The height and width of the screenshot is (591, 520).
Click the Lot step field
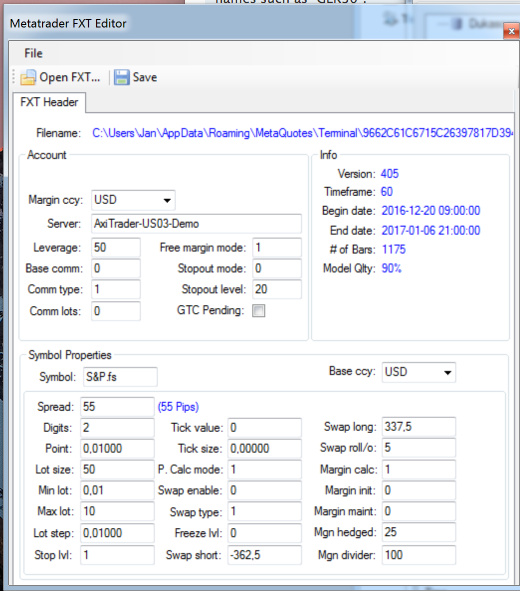pyautogui.click(x=117, y=533)
